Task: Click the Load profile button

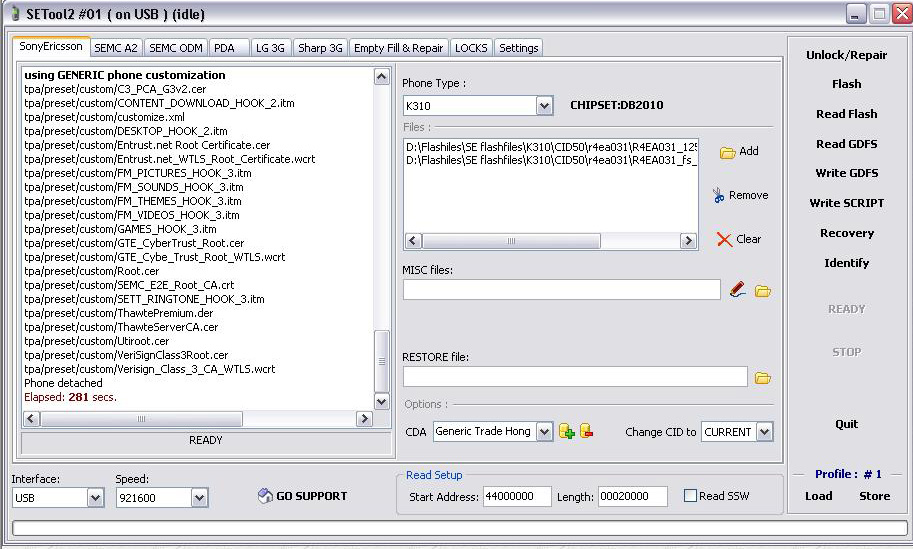Action: click(x=819, y=496)
